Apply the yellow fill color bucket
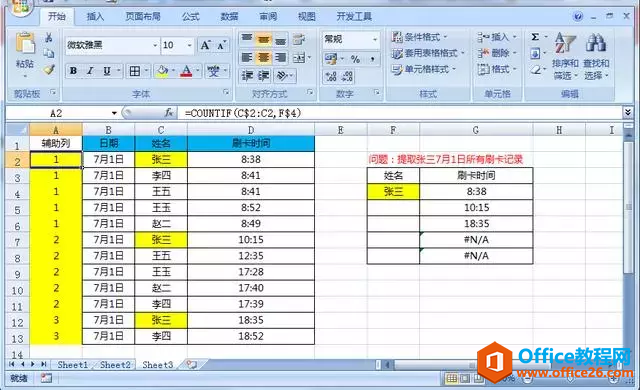 tap(162, 71)
